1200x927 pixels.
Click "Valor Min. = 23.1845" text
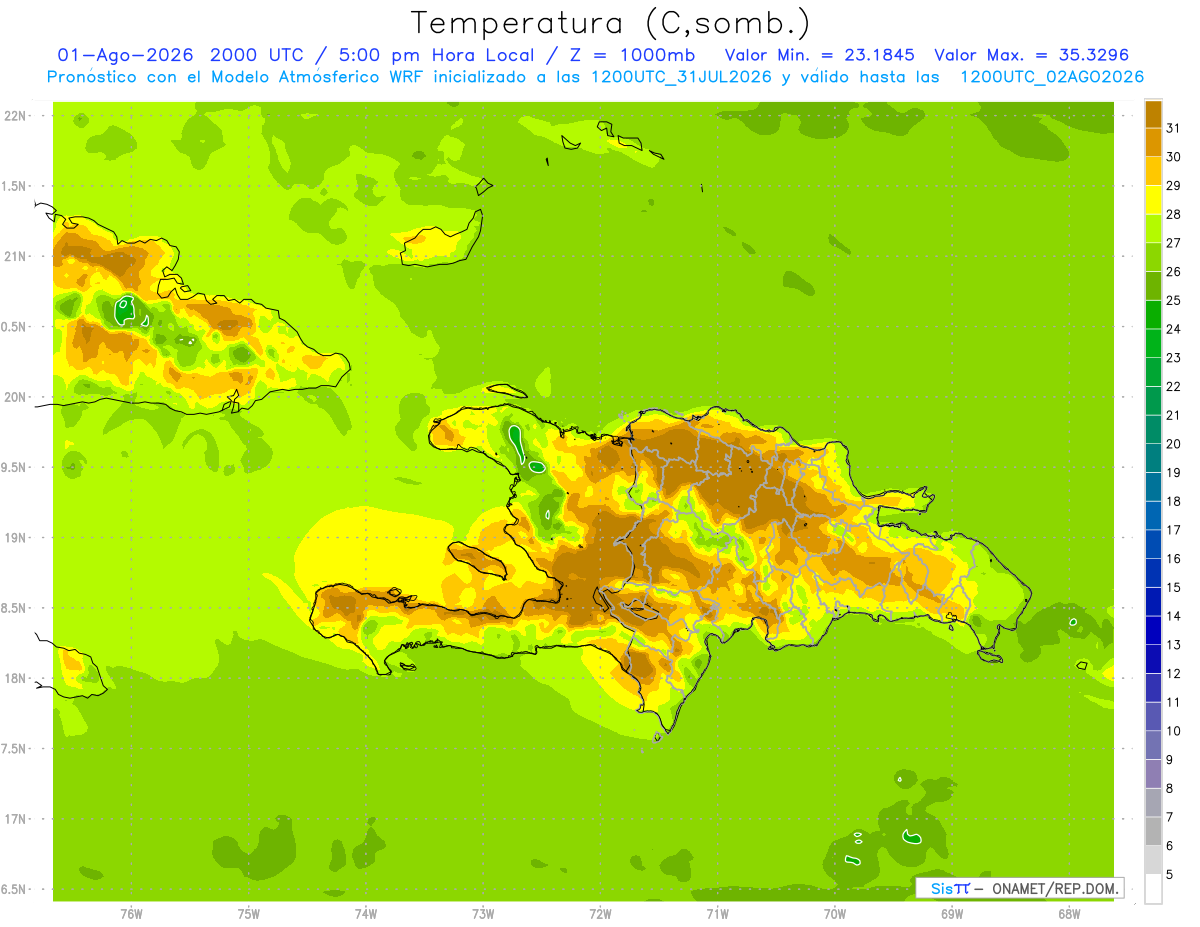coord(820,55)
